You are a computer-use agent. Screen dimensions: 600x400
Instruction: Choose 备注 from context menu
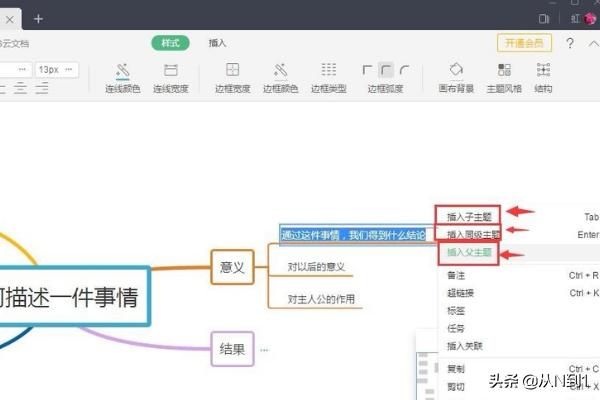pyautogui.click(x=519, y=275)
